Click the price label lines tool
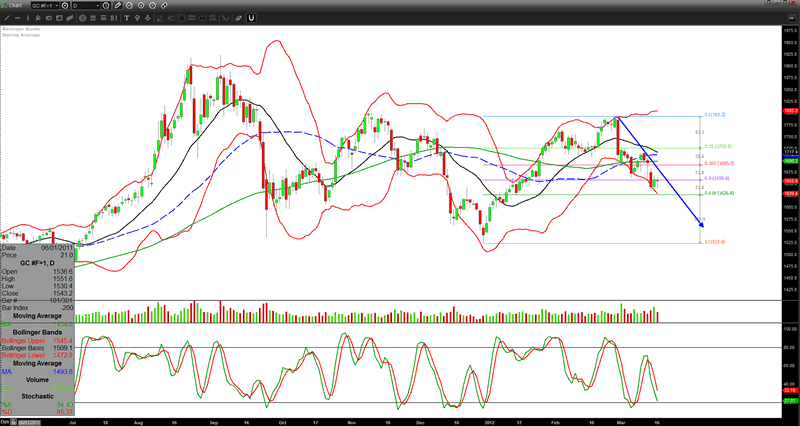800x426 pixels. tap(192, 18)
